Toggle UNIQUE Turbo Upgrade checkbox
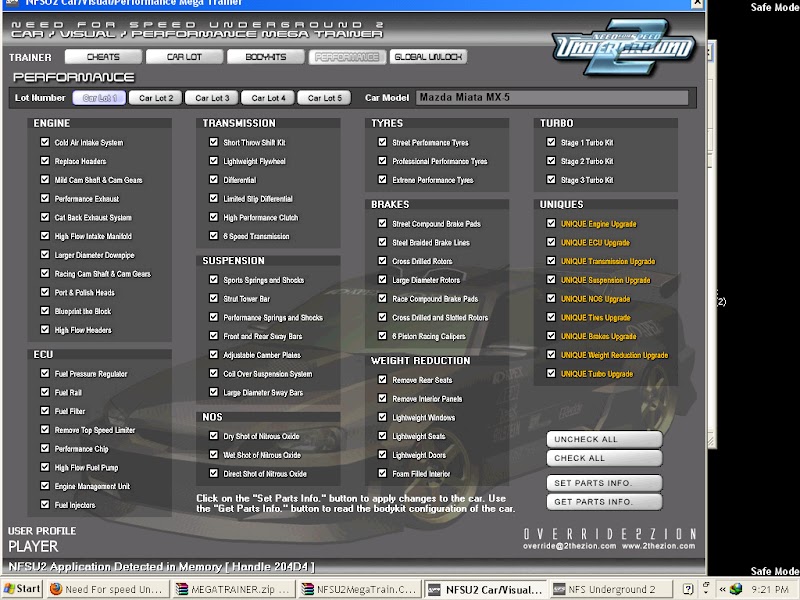Viewport: 800px width, 600px height. [x=551, y=373]
